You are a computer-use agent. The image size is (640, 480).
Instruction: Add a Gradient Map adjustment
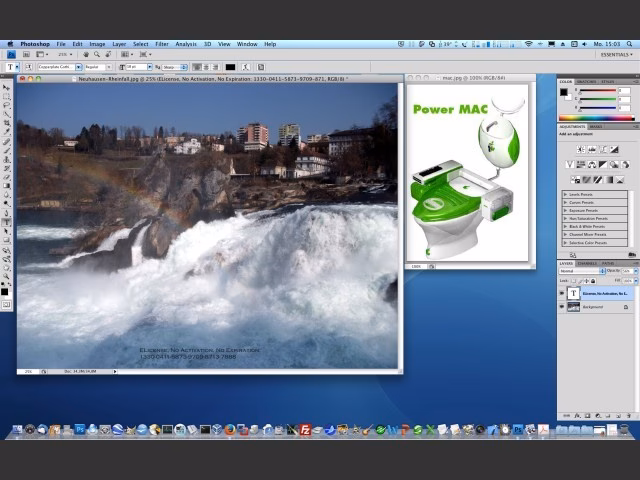(x=609, y=180)
